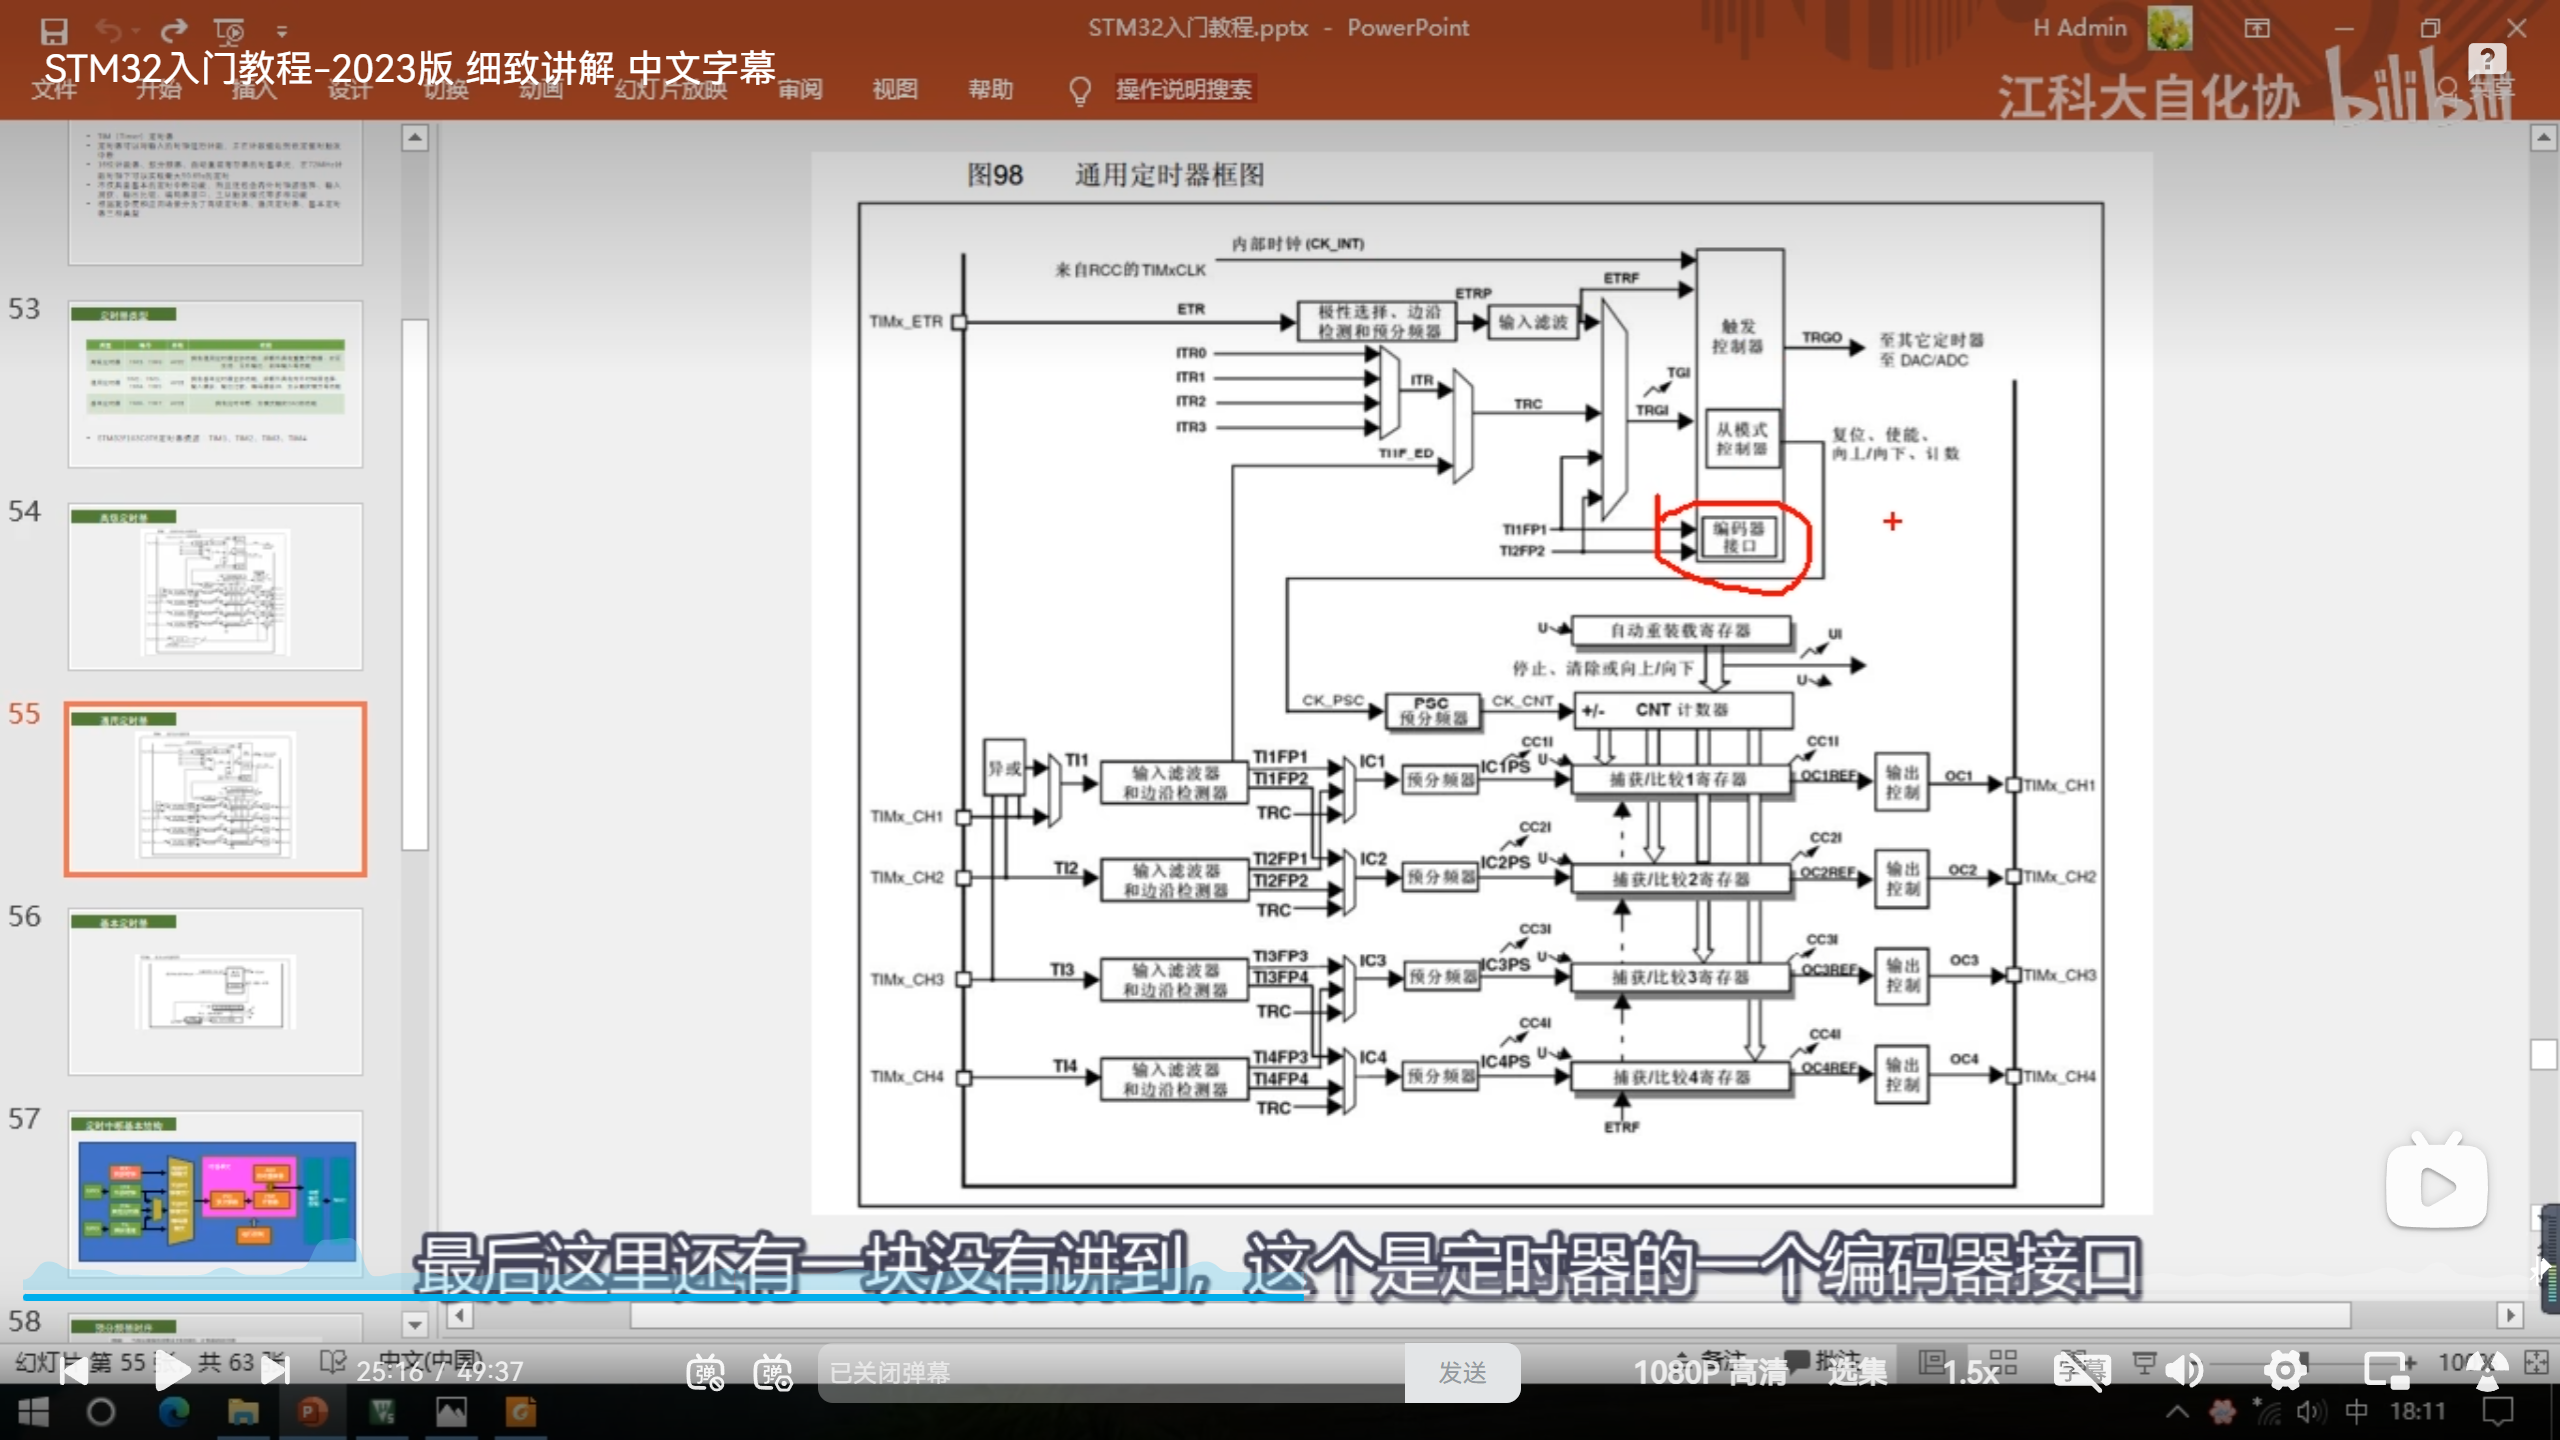Skip to the next video episode

point(275,1371)
